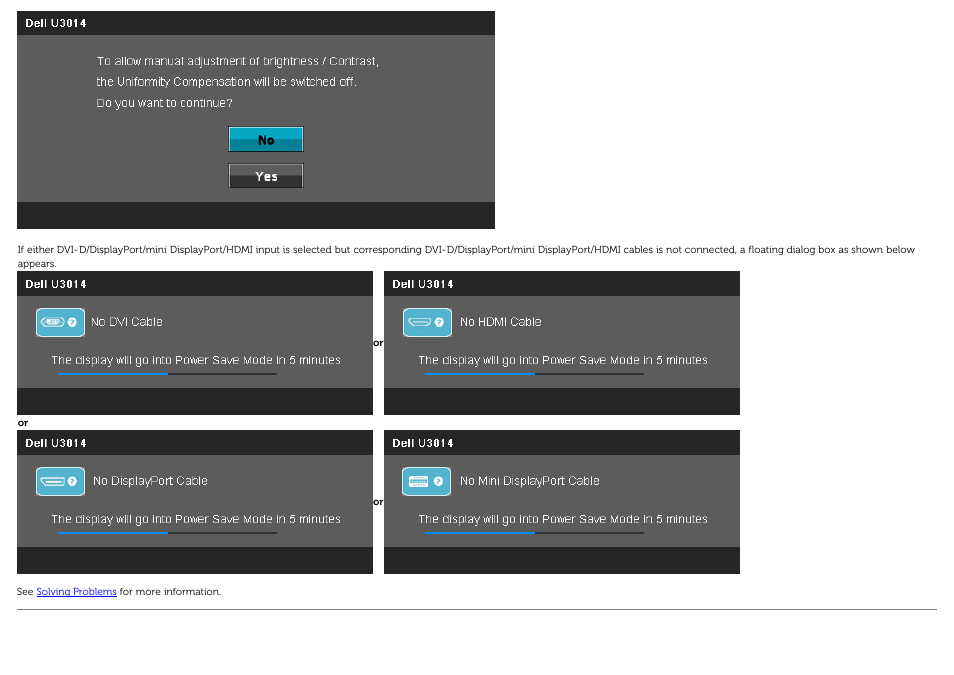Click the progress bar under No Mini DisplayPort Cable

[x=534, y=533]
